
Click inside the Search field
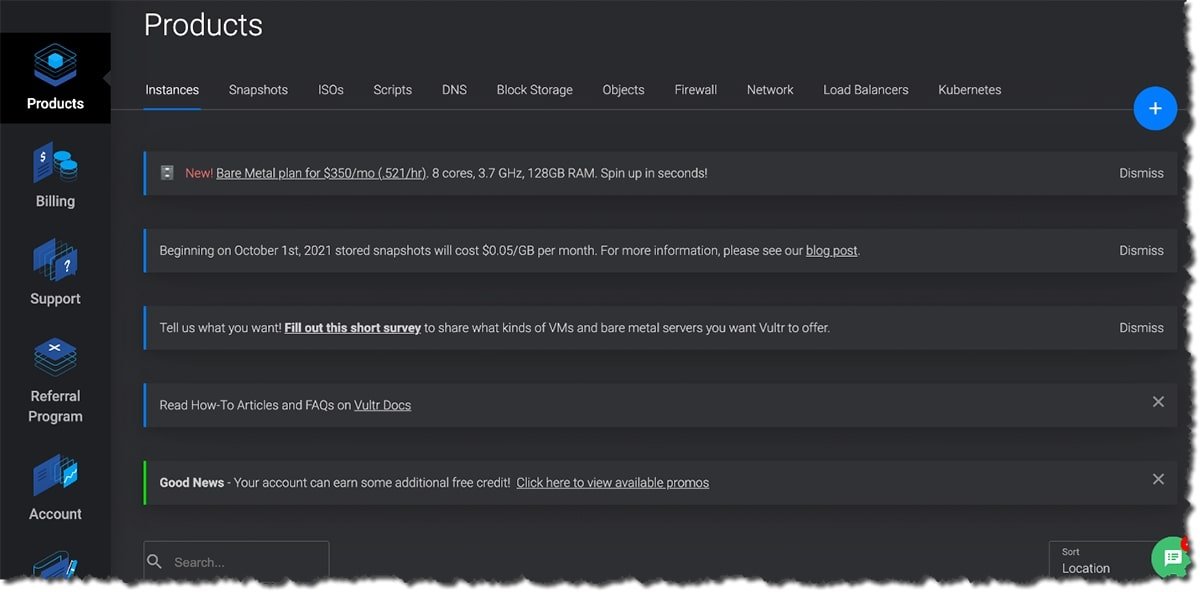click(240, 562)
